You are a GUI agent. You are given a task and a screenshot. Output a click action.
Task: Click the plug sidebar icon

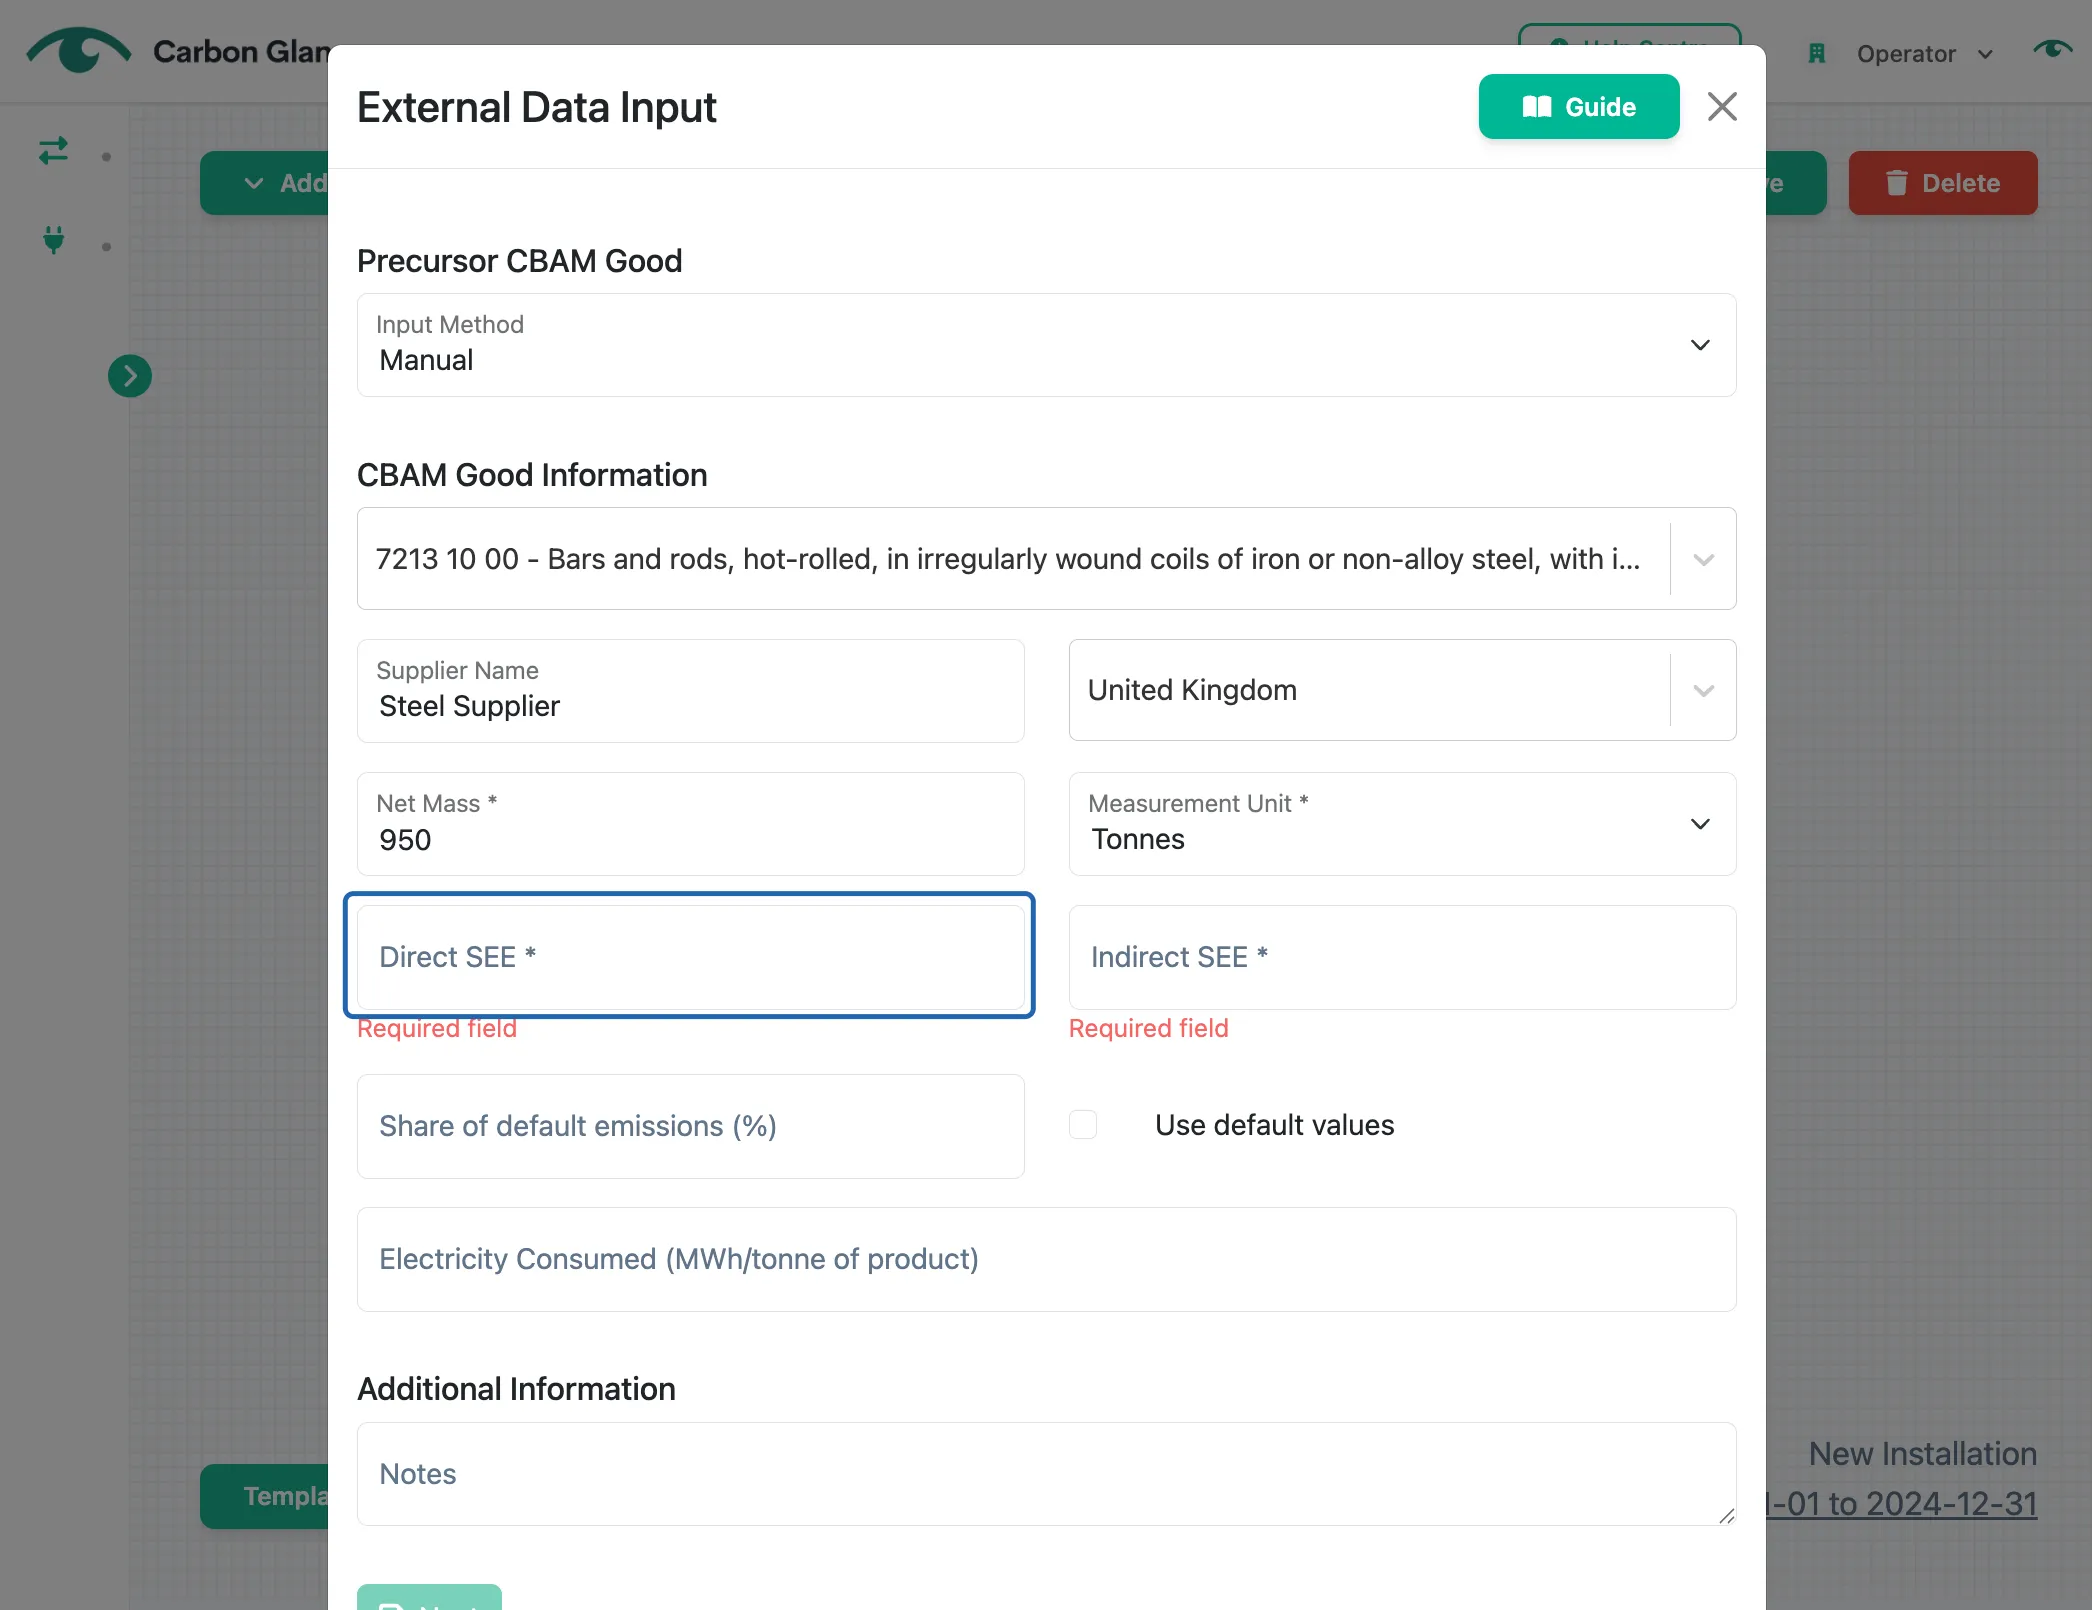54,240
